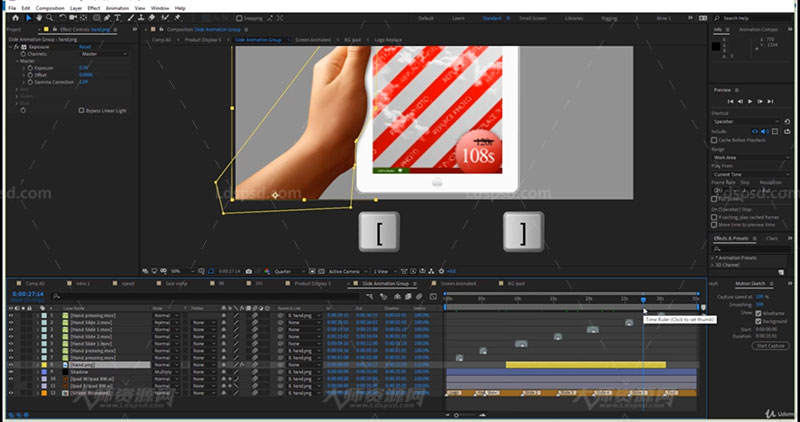Image resolution: width=800 pixels, height=422 pixels.
Task: Select the Clone Stamp tool
Action: point(141,18)
